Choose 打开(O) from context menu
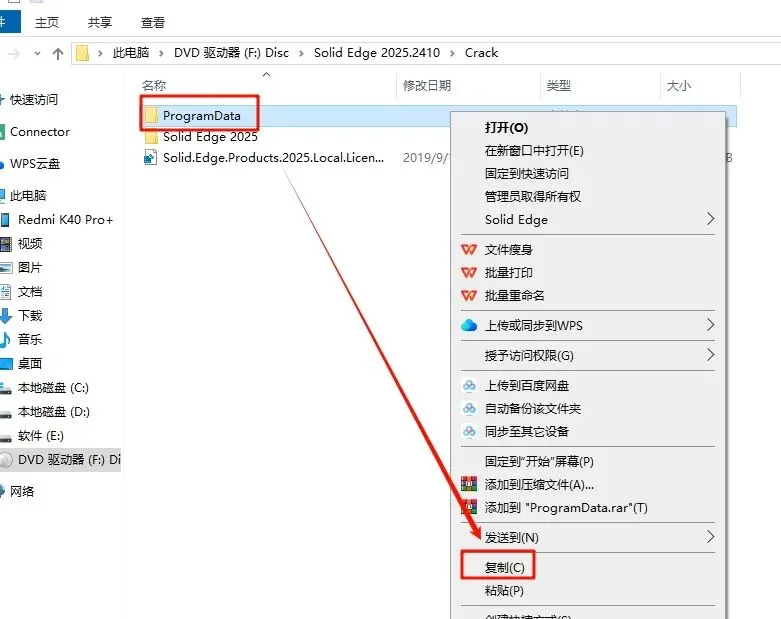Viewport: 781px width, 619px height. 507,127
